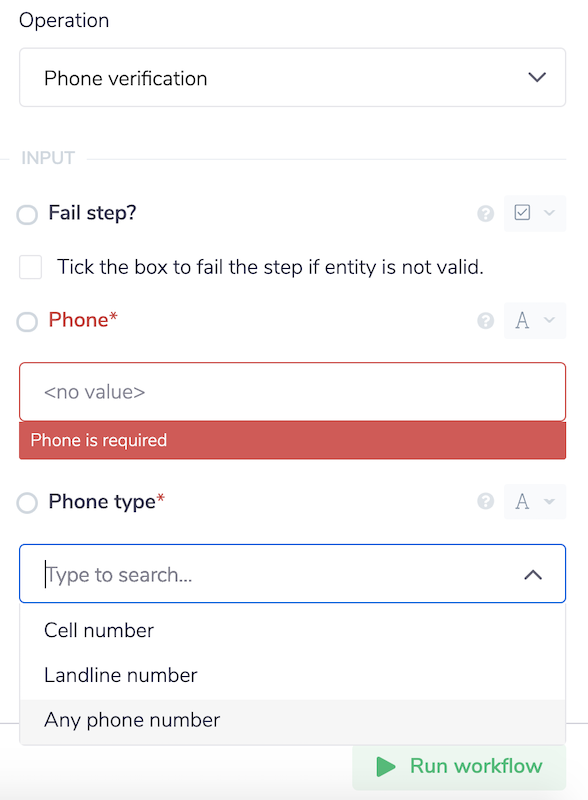Select the radio button next to Phone

(27, 321)
